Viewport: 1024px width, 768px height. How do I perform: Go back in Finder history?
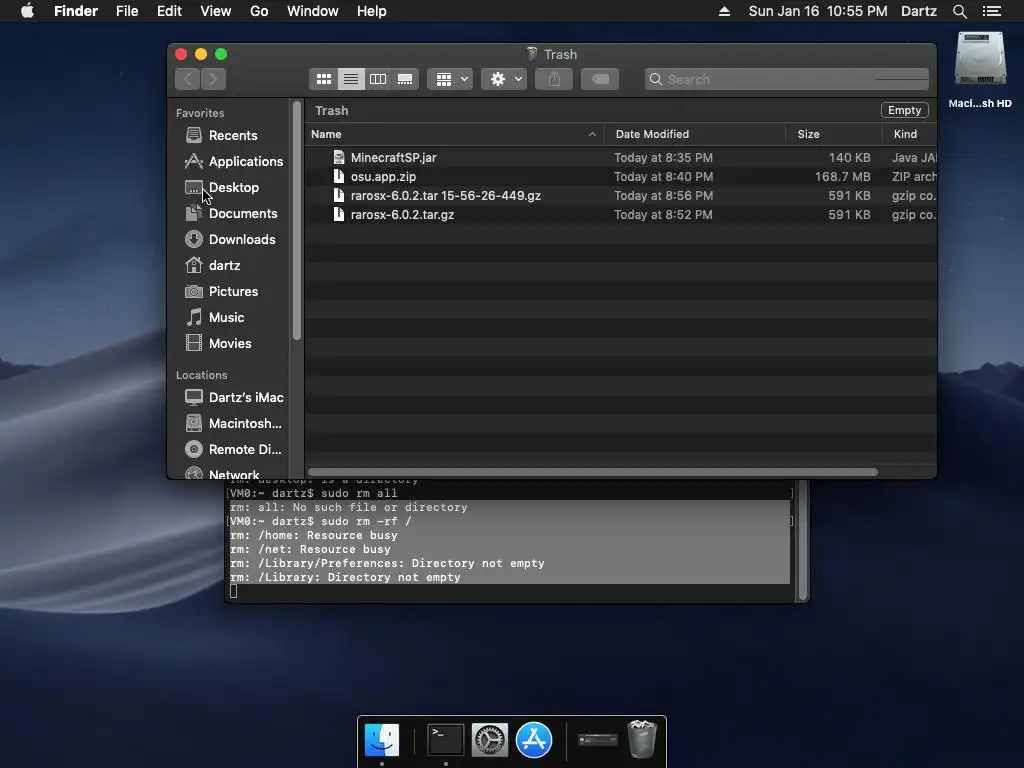pyautogui.click(x=188, y=79)
